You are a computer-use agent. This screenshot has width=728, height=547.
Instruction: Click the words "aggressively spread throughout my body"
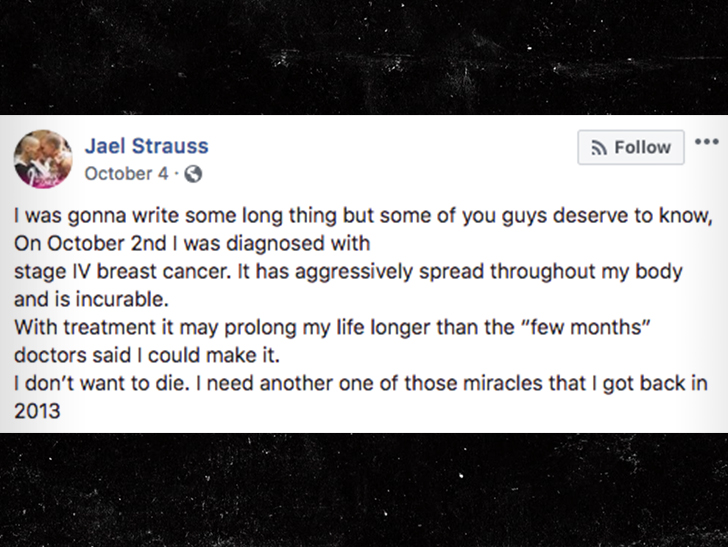click(489, 272)
